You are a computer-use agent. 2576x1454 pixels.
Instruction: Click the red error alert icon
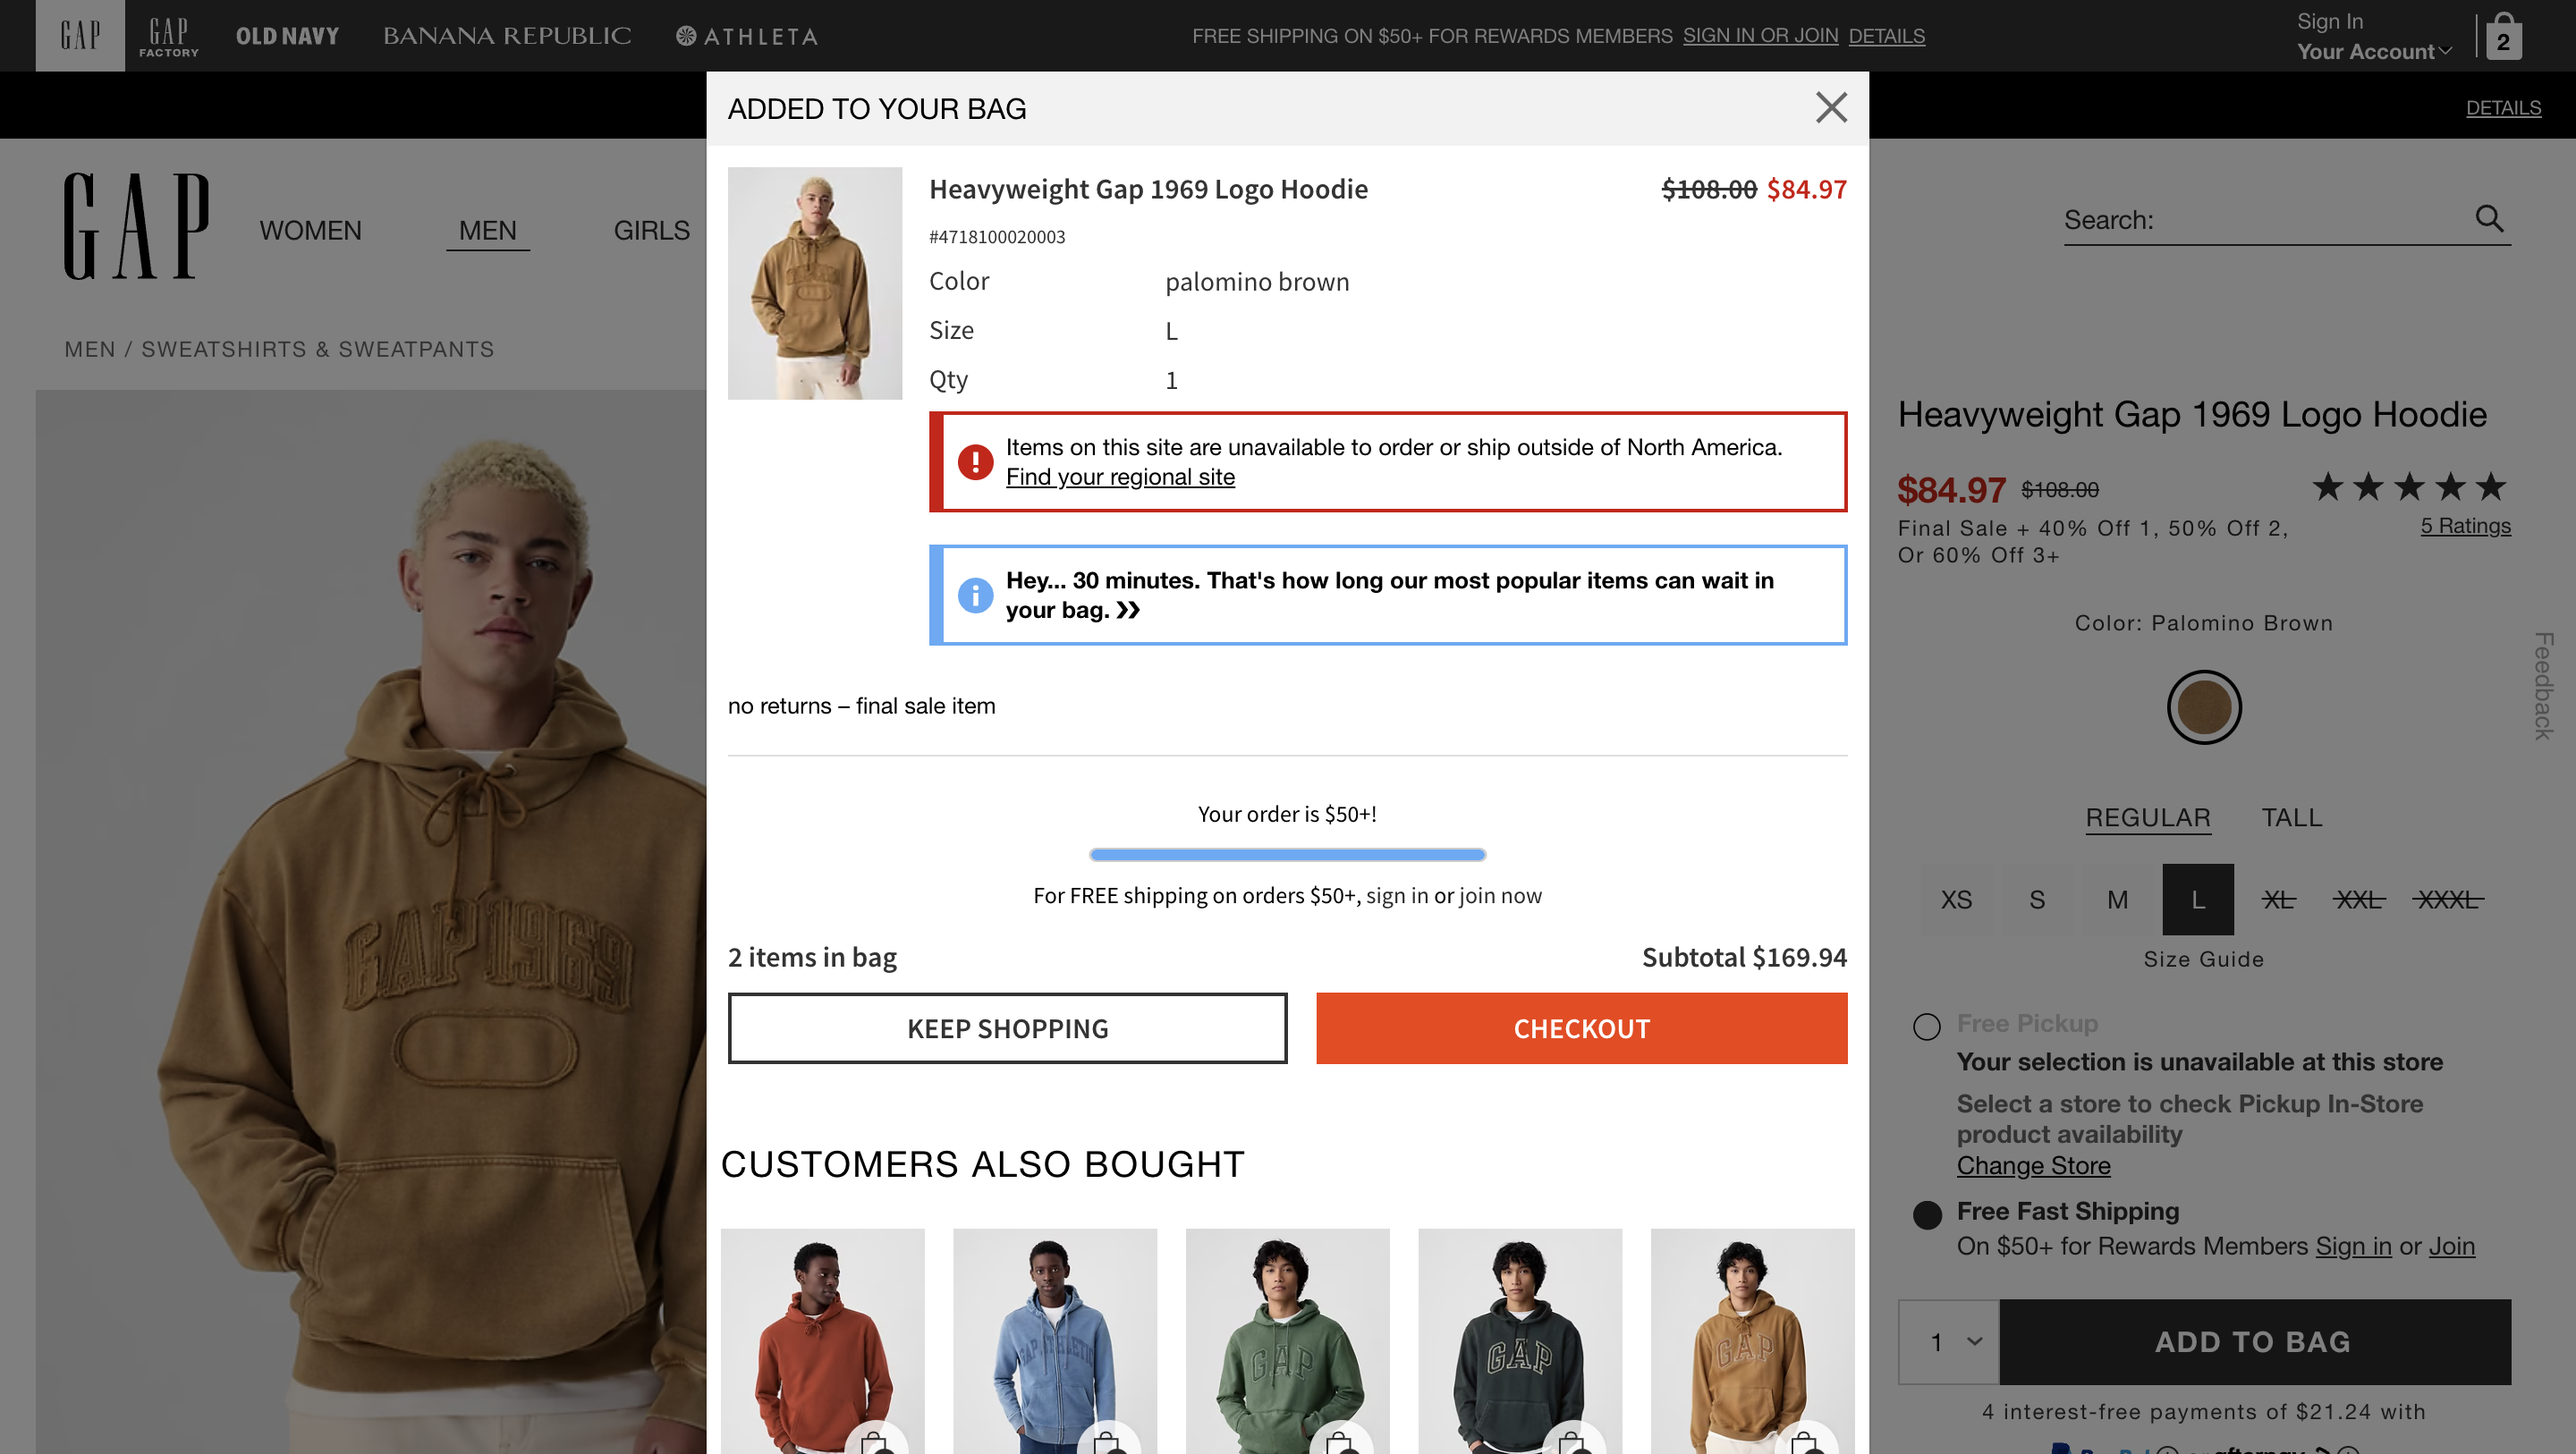(x=975, y=461)
